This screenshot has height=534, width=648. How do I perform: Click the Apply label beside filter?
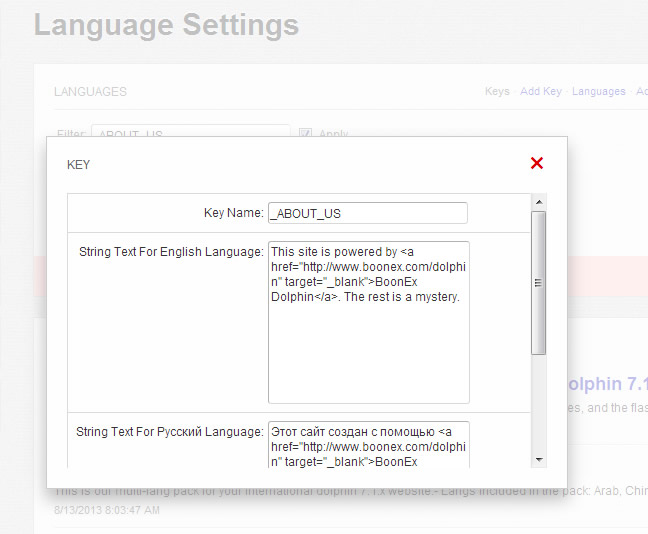click(x=333, y=134)
